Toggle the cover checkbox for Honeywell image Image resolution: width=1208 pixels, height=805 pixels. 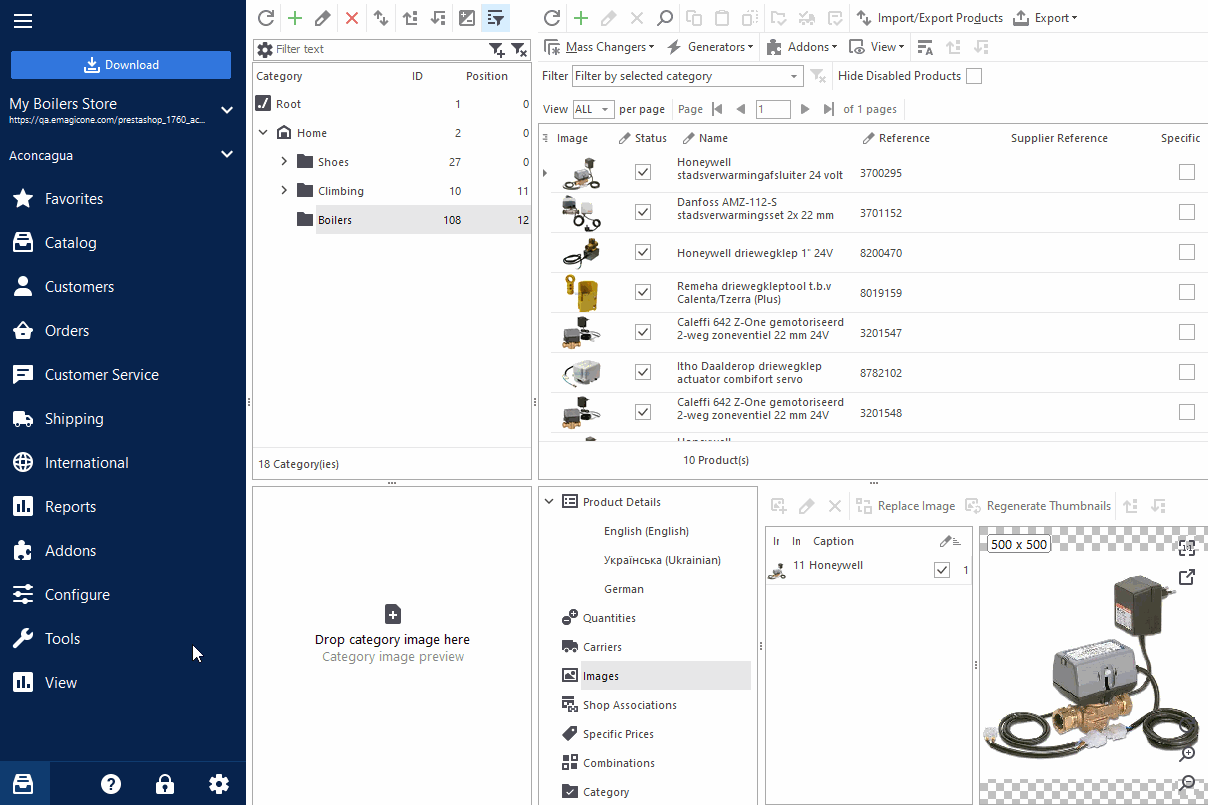click(x=941, y=570)
